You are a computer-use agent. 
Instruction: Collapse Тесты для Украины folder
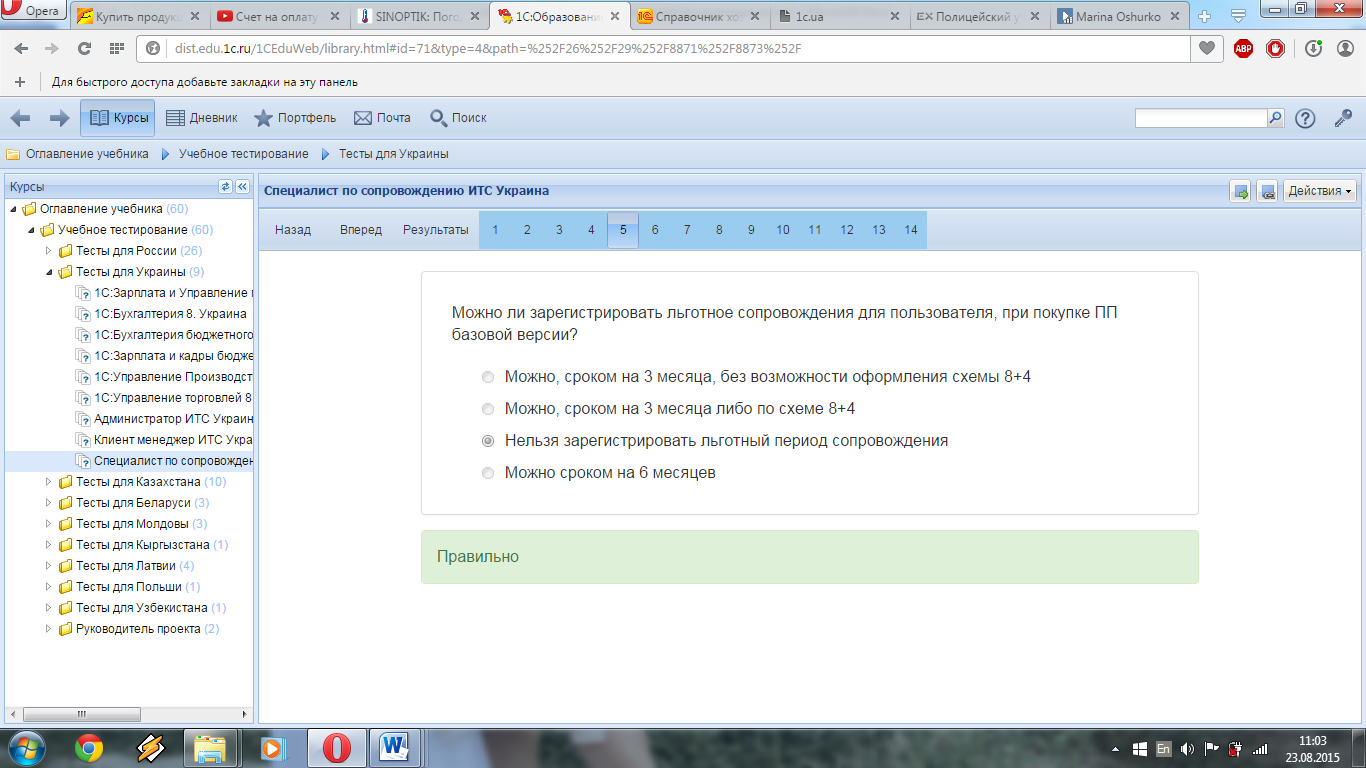50,272
